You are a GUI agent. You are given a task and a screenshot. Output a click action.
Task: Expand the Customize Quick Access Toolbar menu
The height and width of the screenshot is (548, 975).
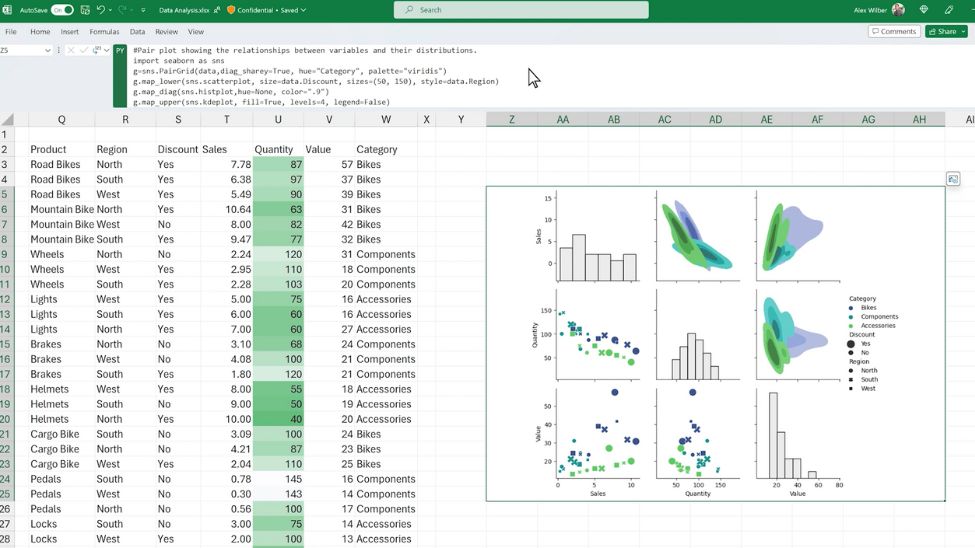click(x=141, y=10)
